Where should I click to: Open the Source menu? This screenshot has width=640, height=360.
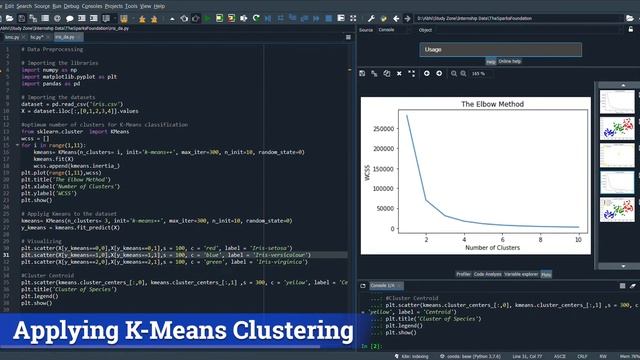point(42,6)
